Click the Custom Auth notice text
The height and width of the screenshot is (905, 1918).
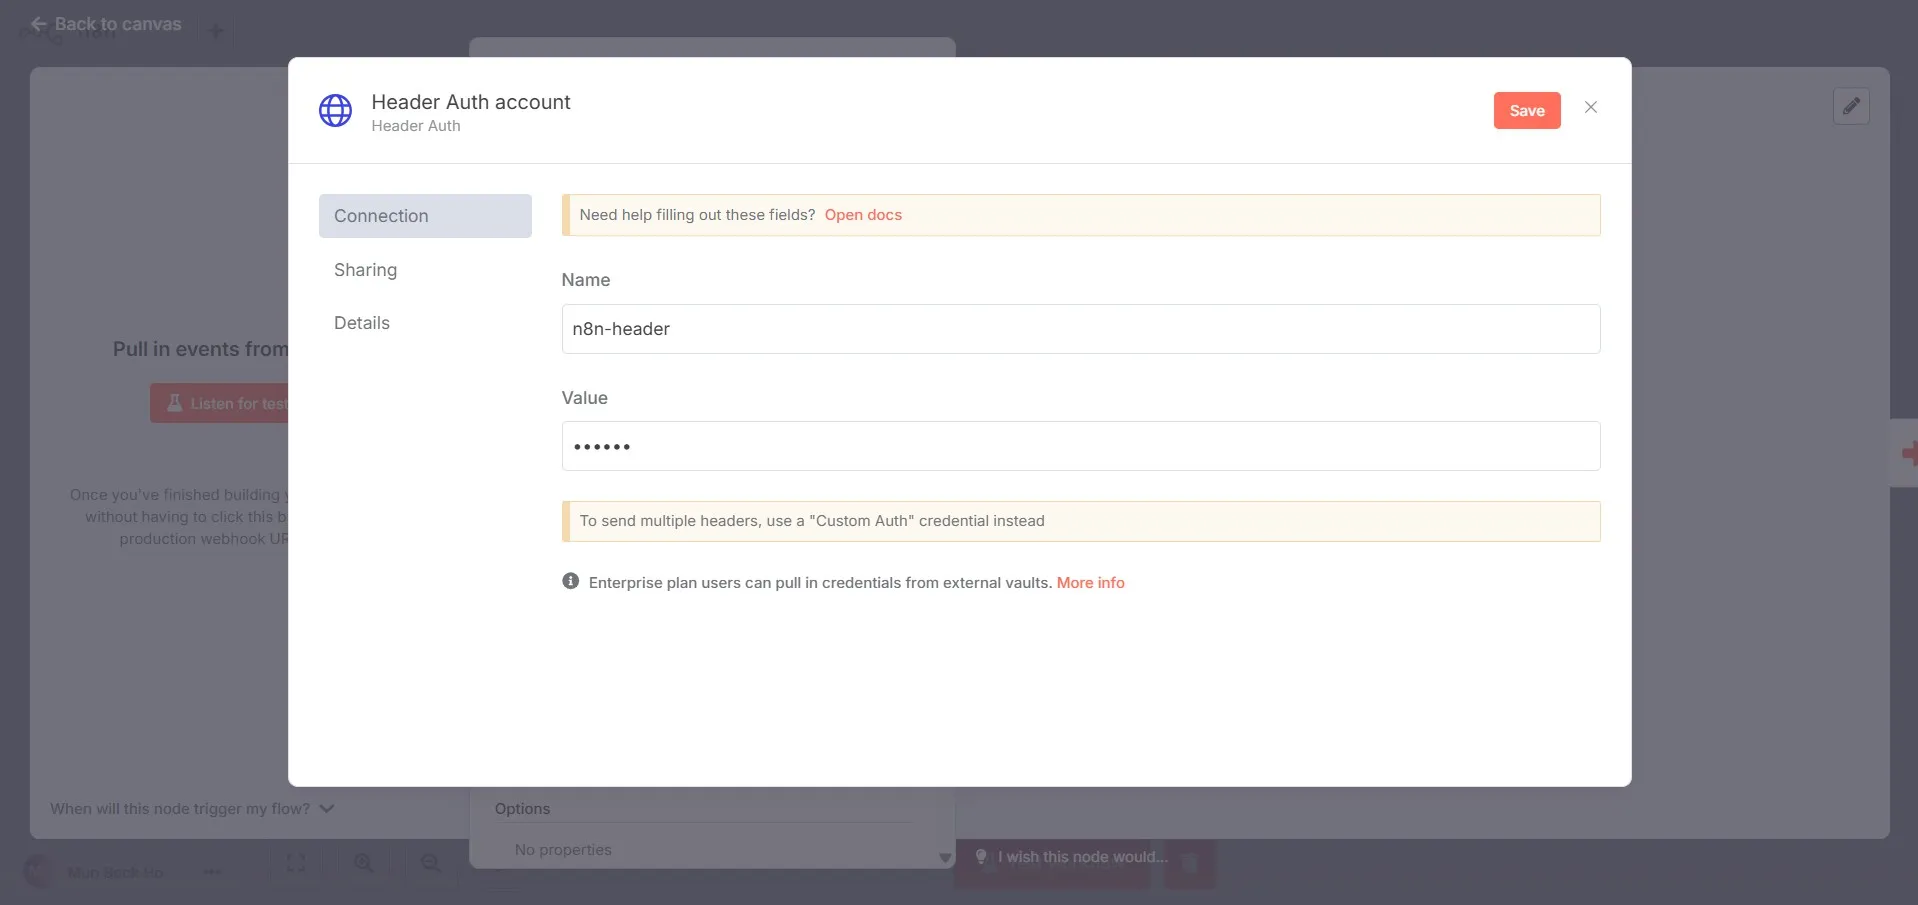tap(812, 521)
